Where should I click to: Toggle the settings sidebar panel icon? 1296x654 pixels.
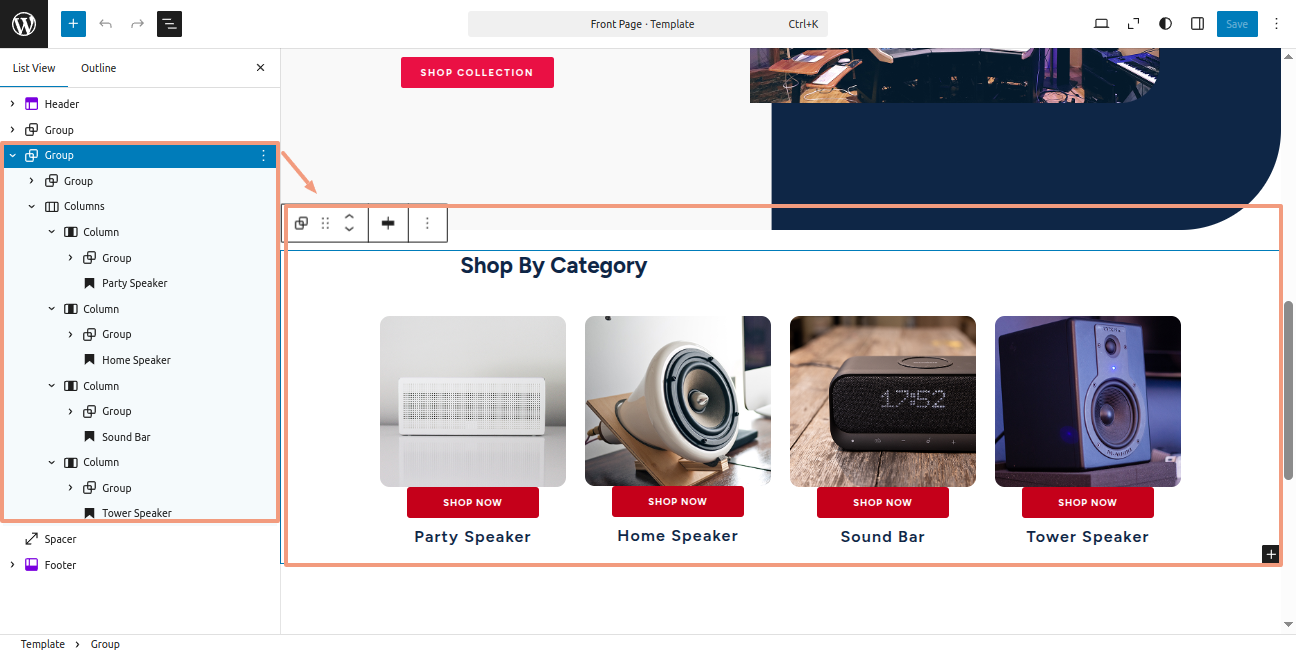click(1197, 24)
